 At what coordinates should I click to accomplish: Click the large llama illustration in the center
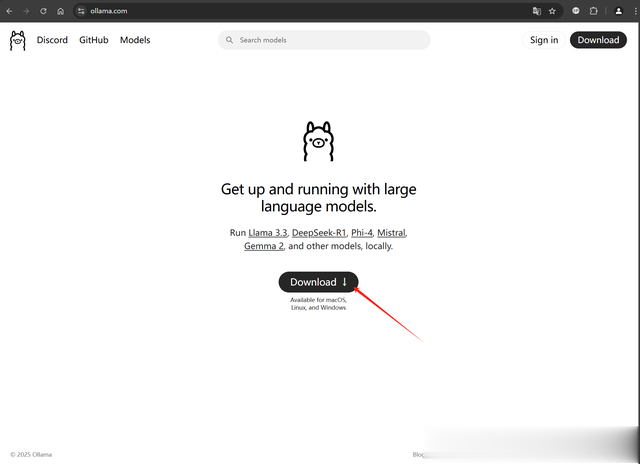click(318, 141)
